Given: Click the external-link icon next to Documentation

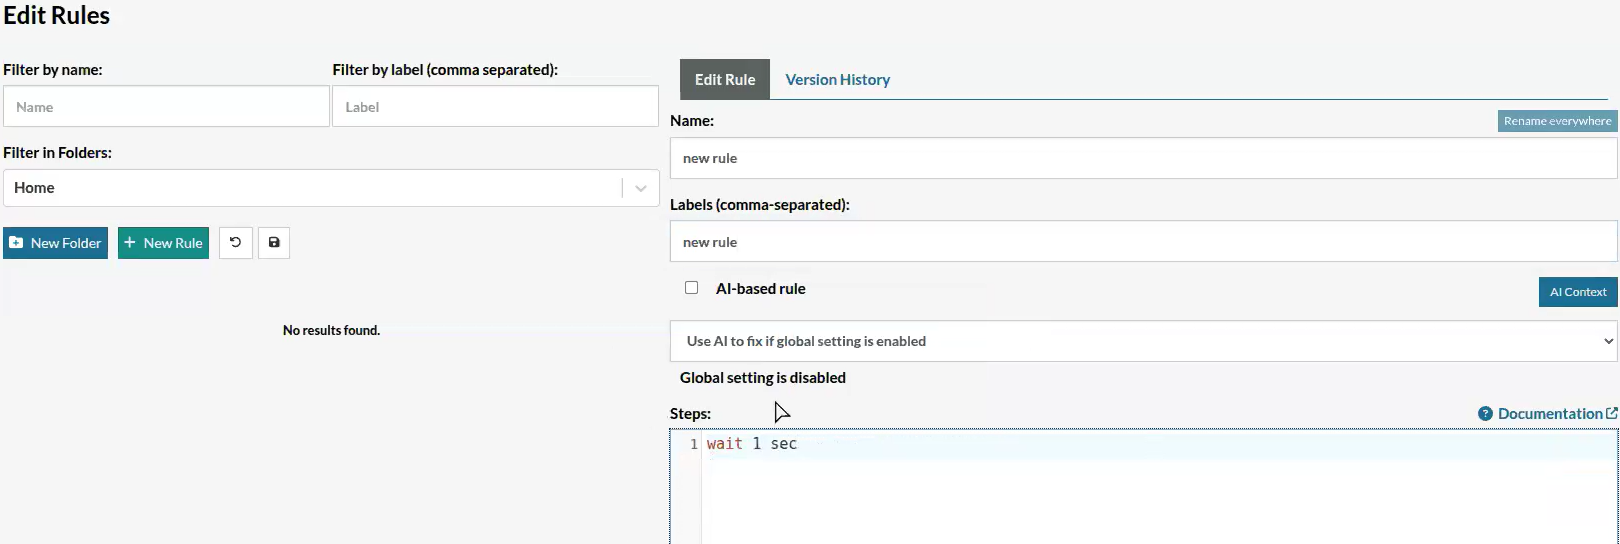Looking at the screenshot, I should [1611, 413].
